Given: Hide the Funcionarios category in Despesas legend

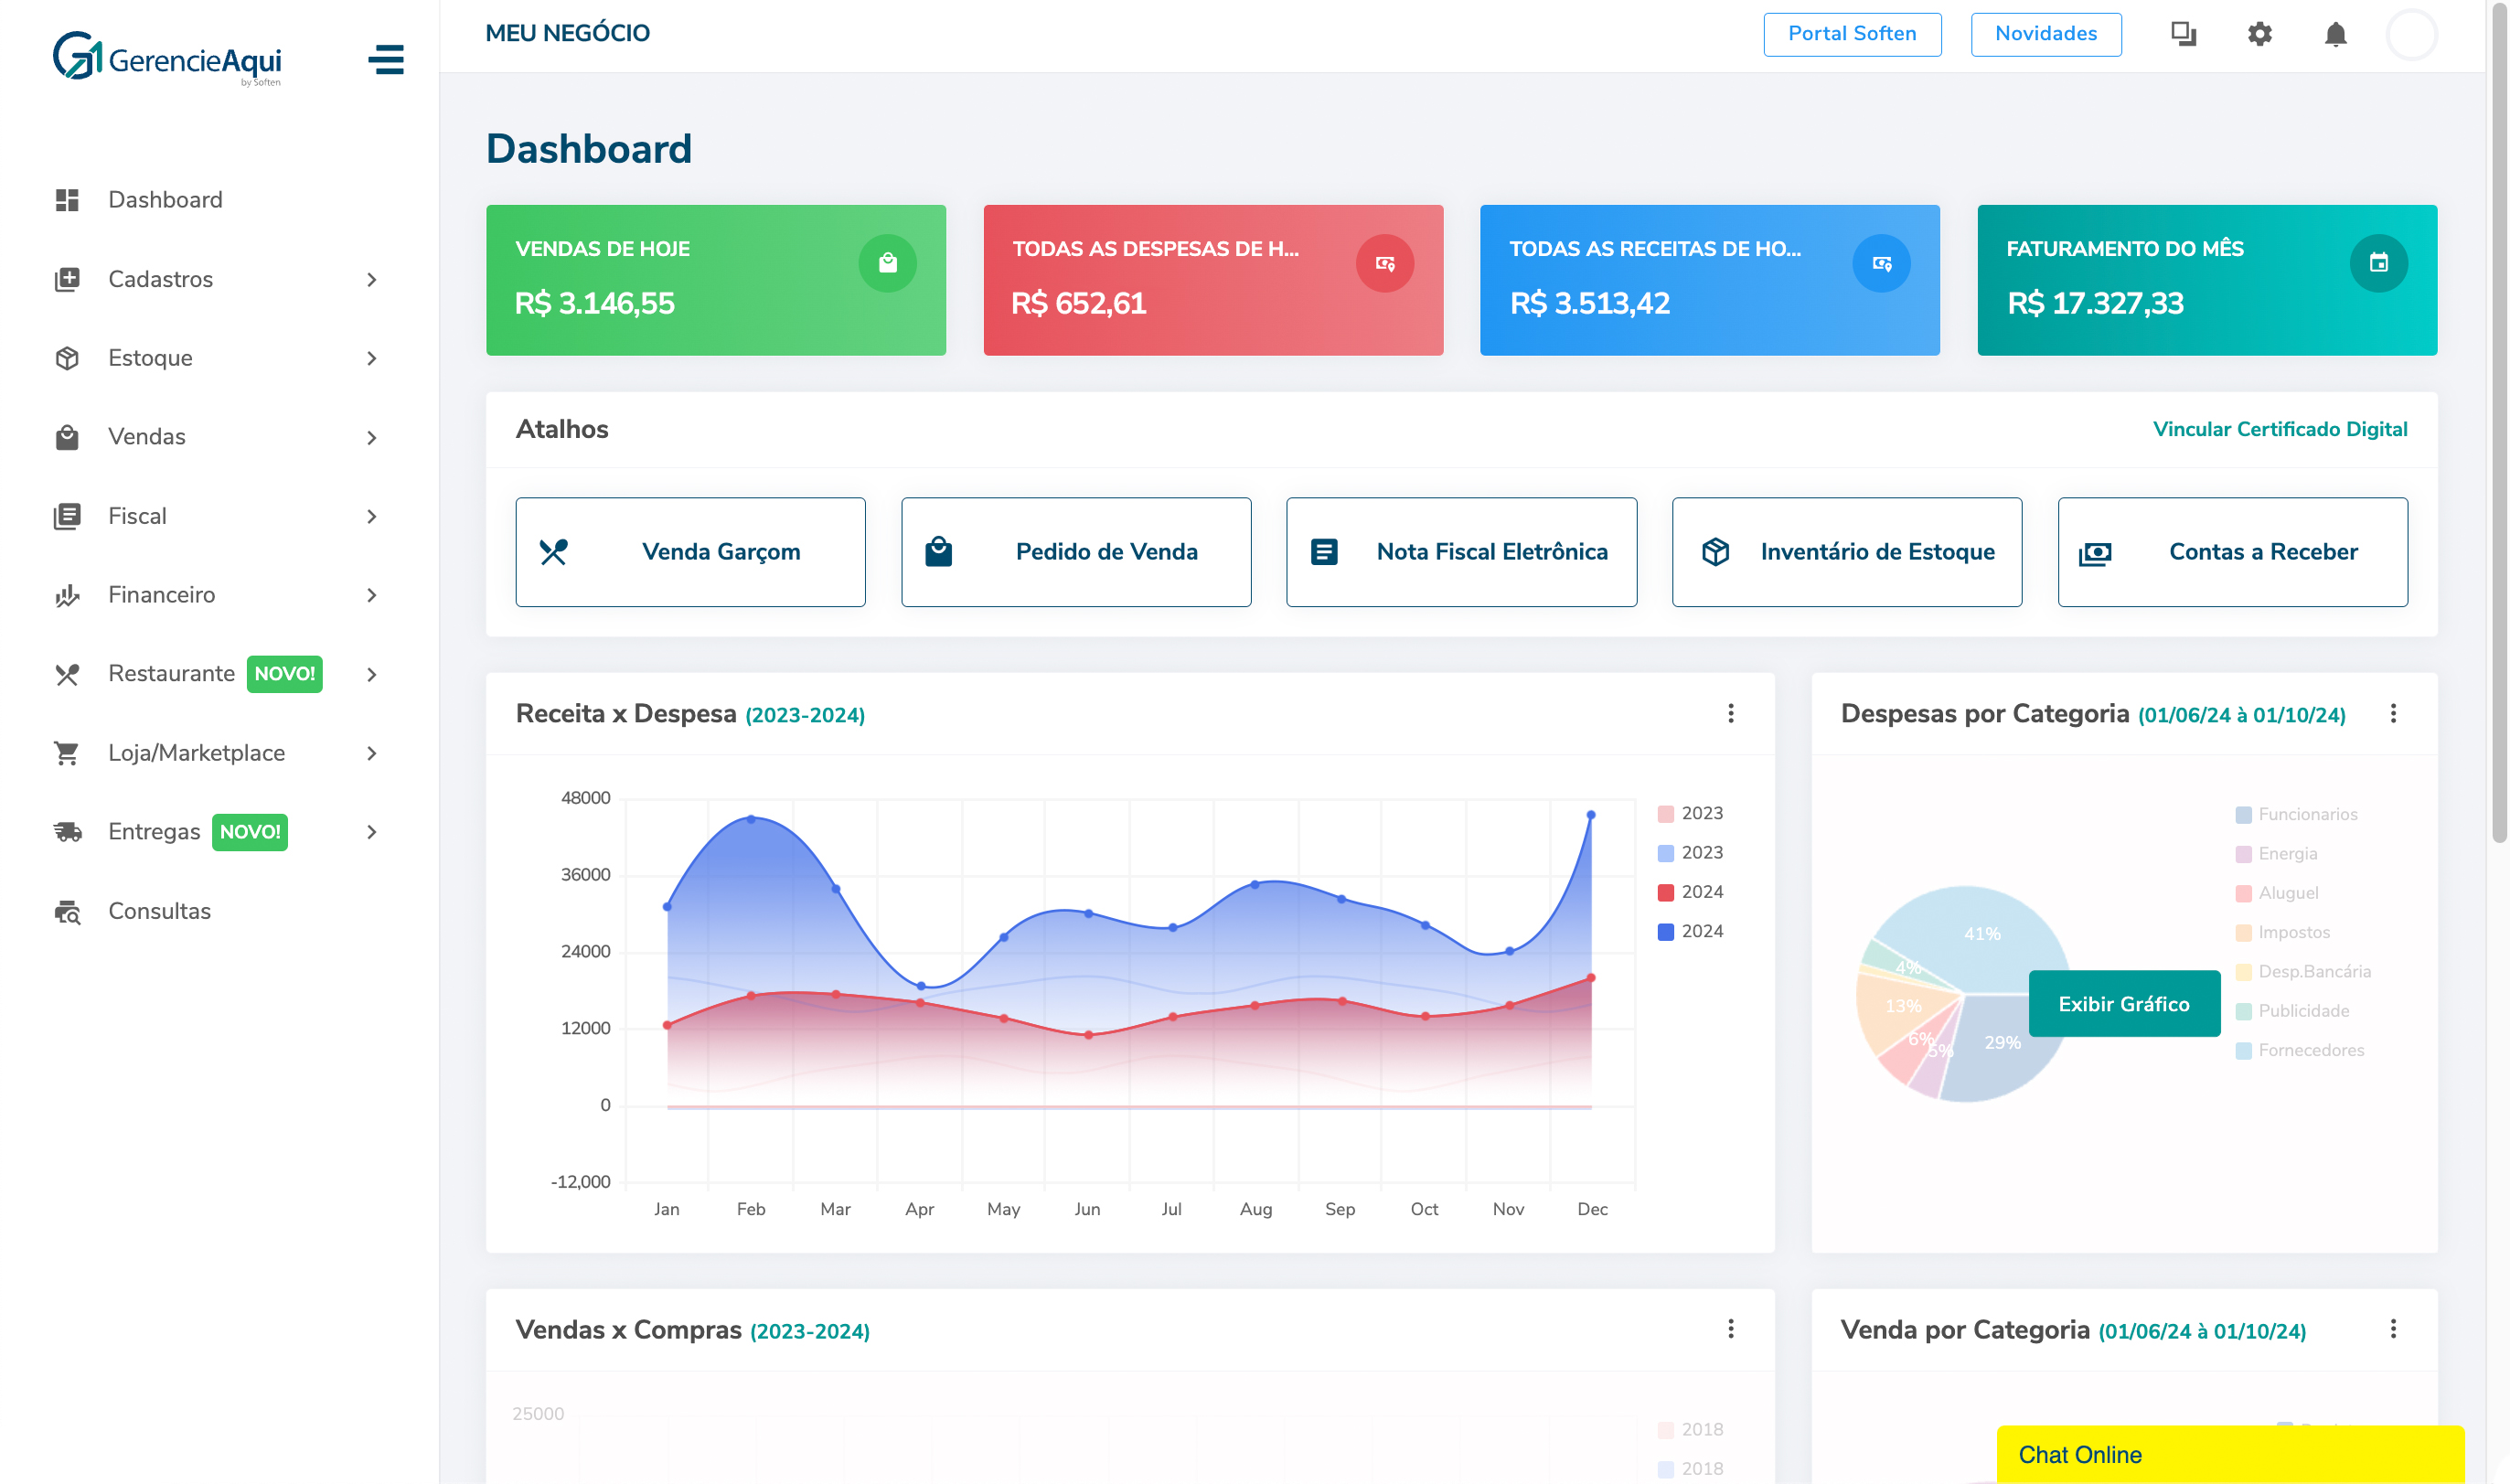Looking at the screenshot, I should [2296, 813].
